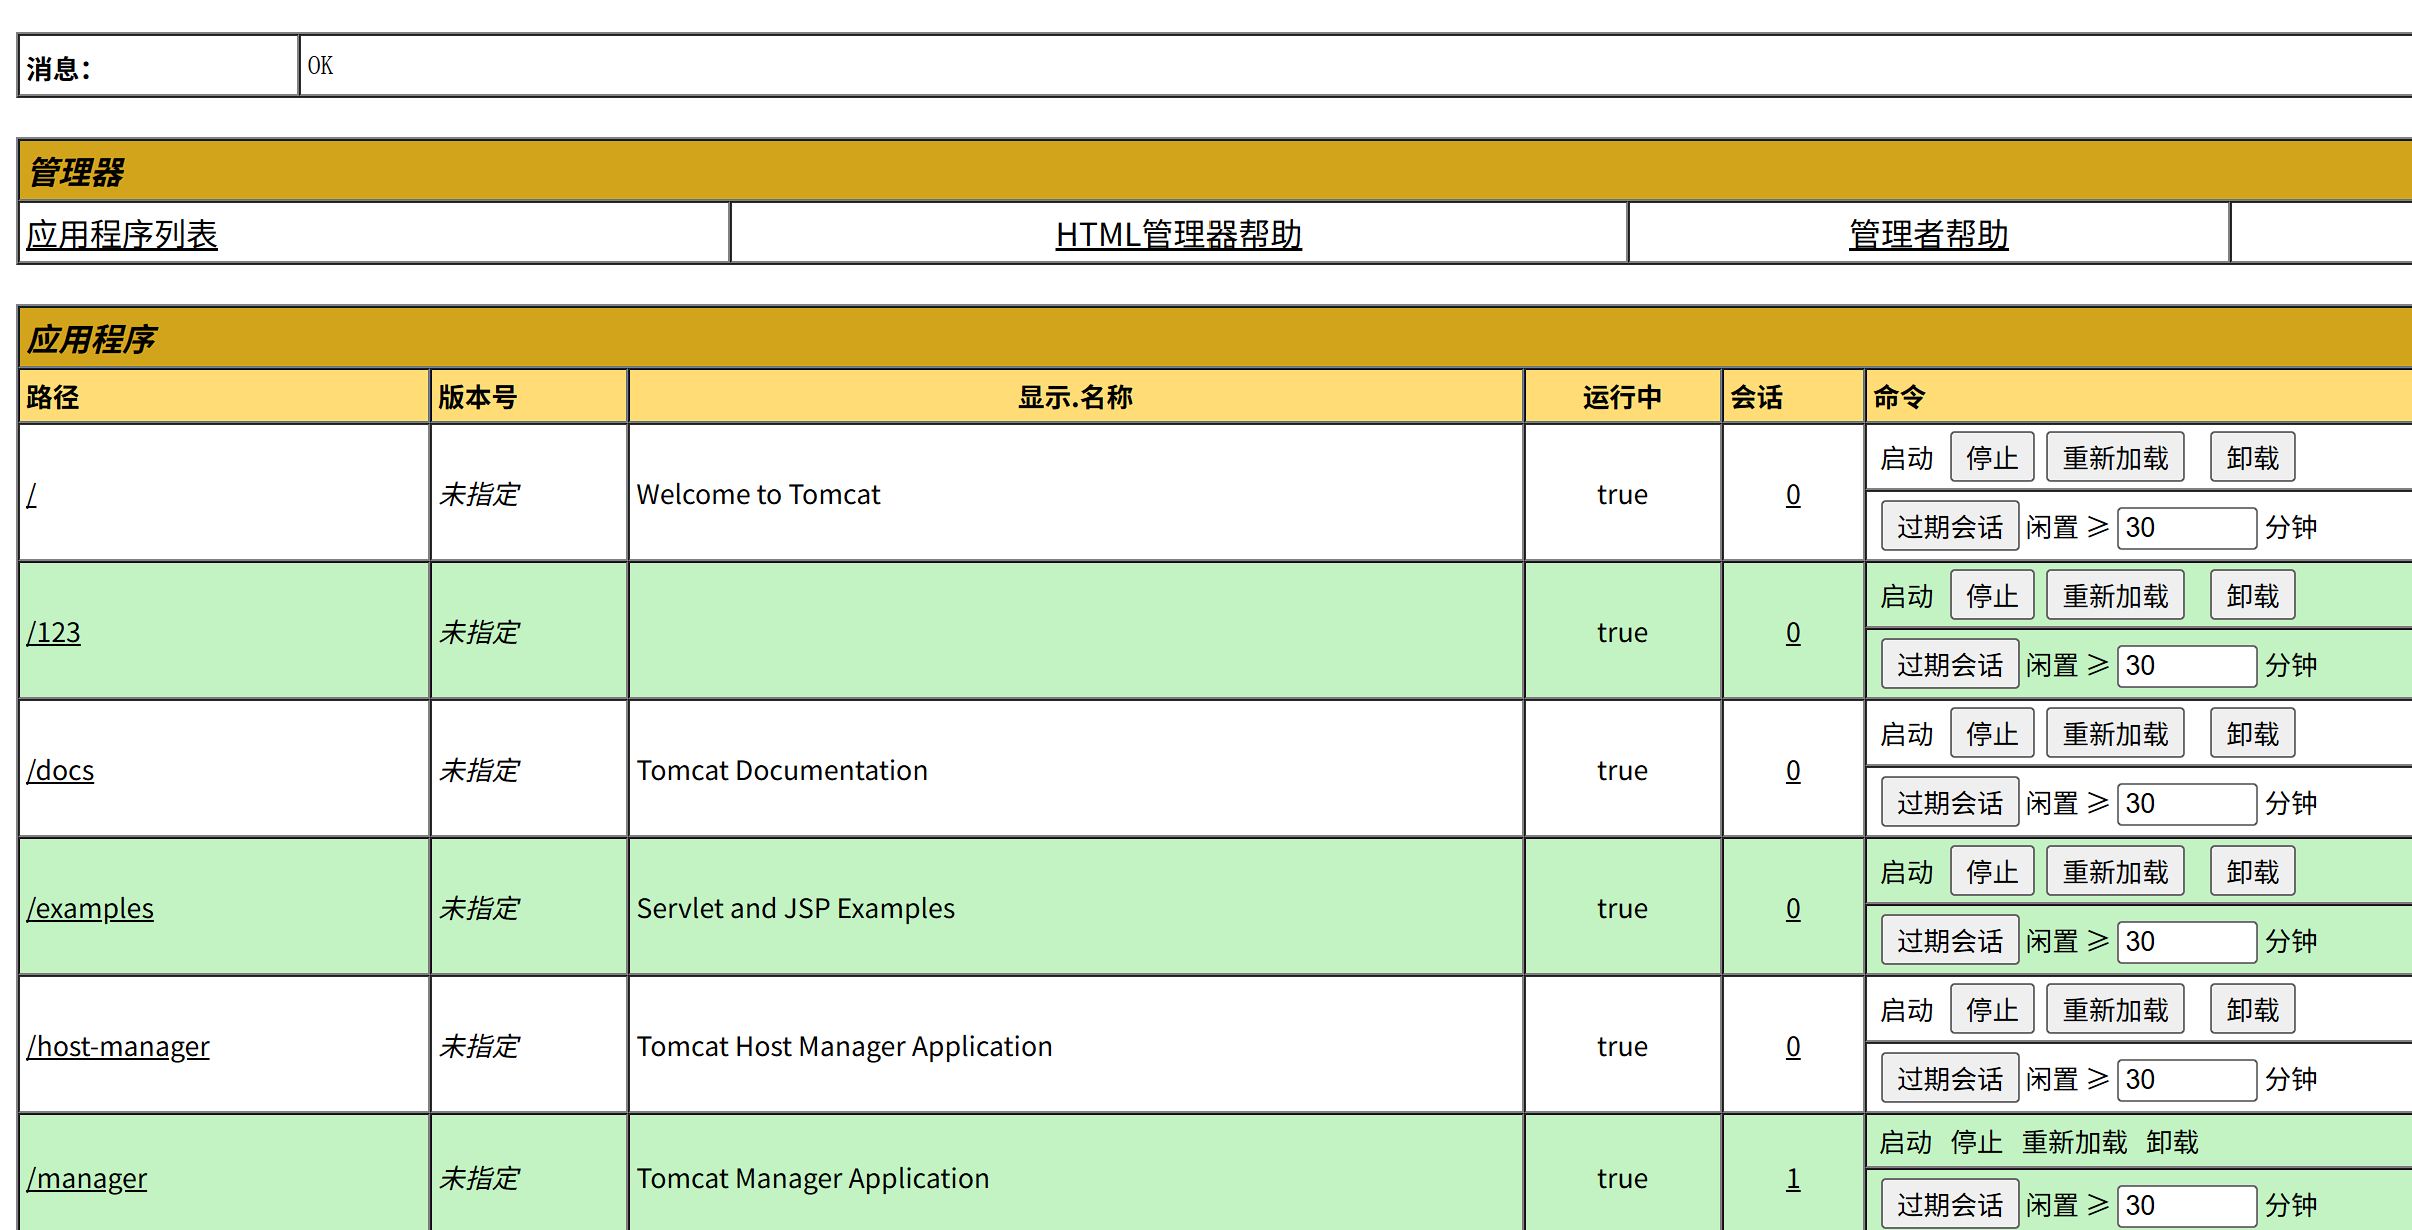This screenshot has height=1230, width=2412.
Task: Open the /docs application link
Action: click(x=60, y=771)
